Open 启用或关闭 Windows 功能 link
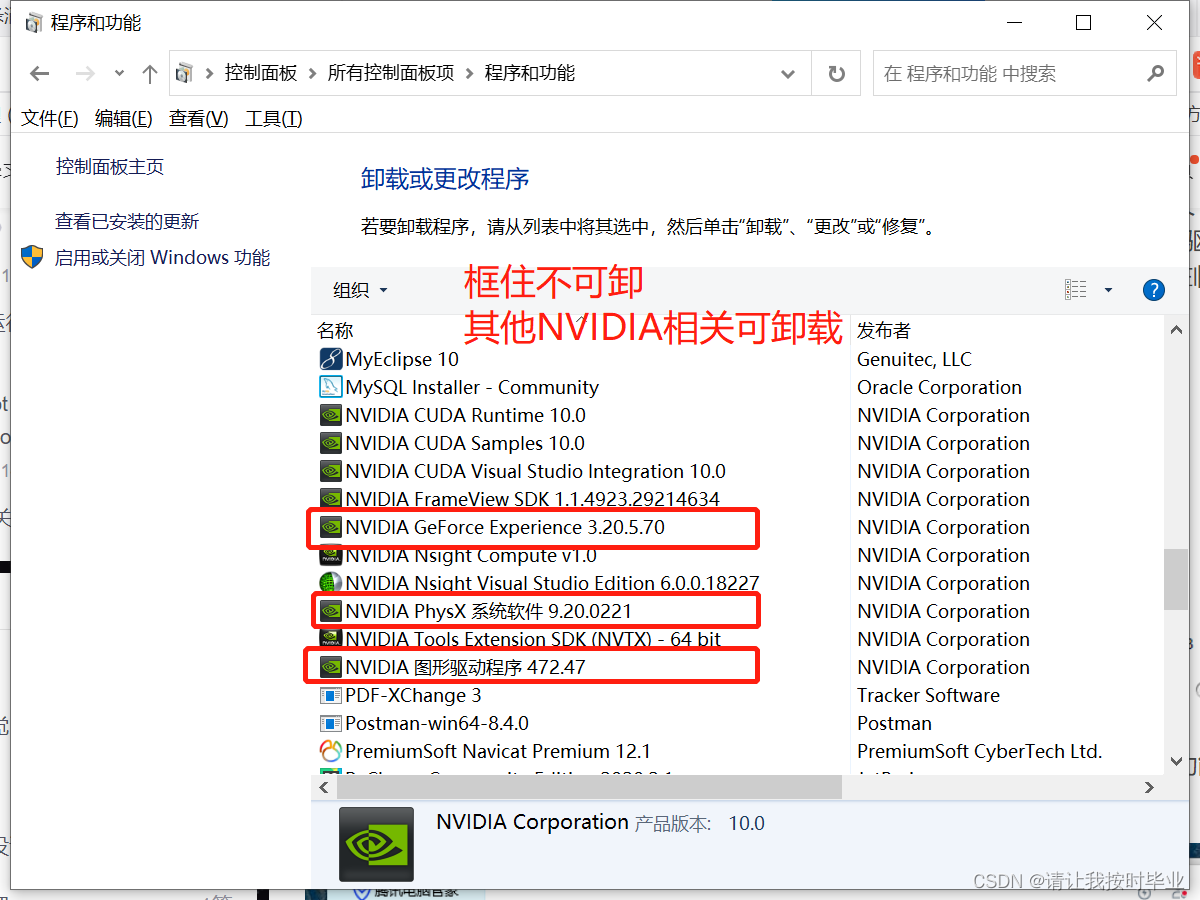Screen dimensions: 1200x900 coord(162,258)
